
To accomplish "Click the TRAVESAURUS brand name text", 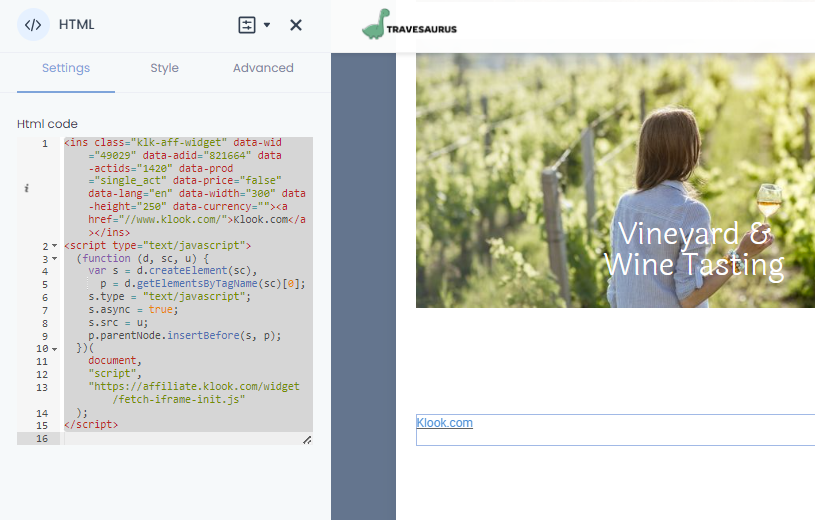I will click(x=422, y=30).
